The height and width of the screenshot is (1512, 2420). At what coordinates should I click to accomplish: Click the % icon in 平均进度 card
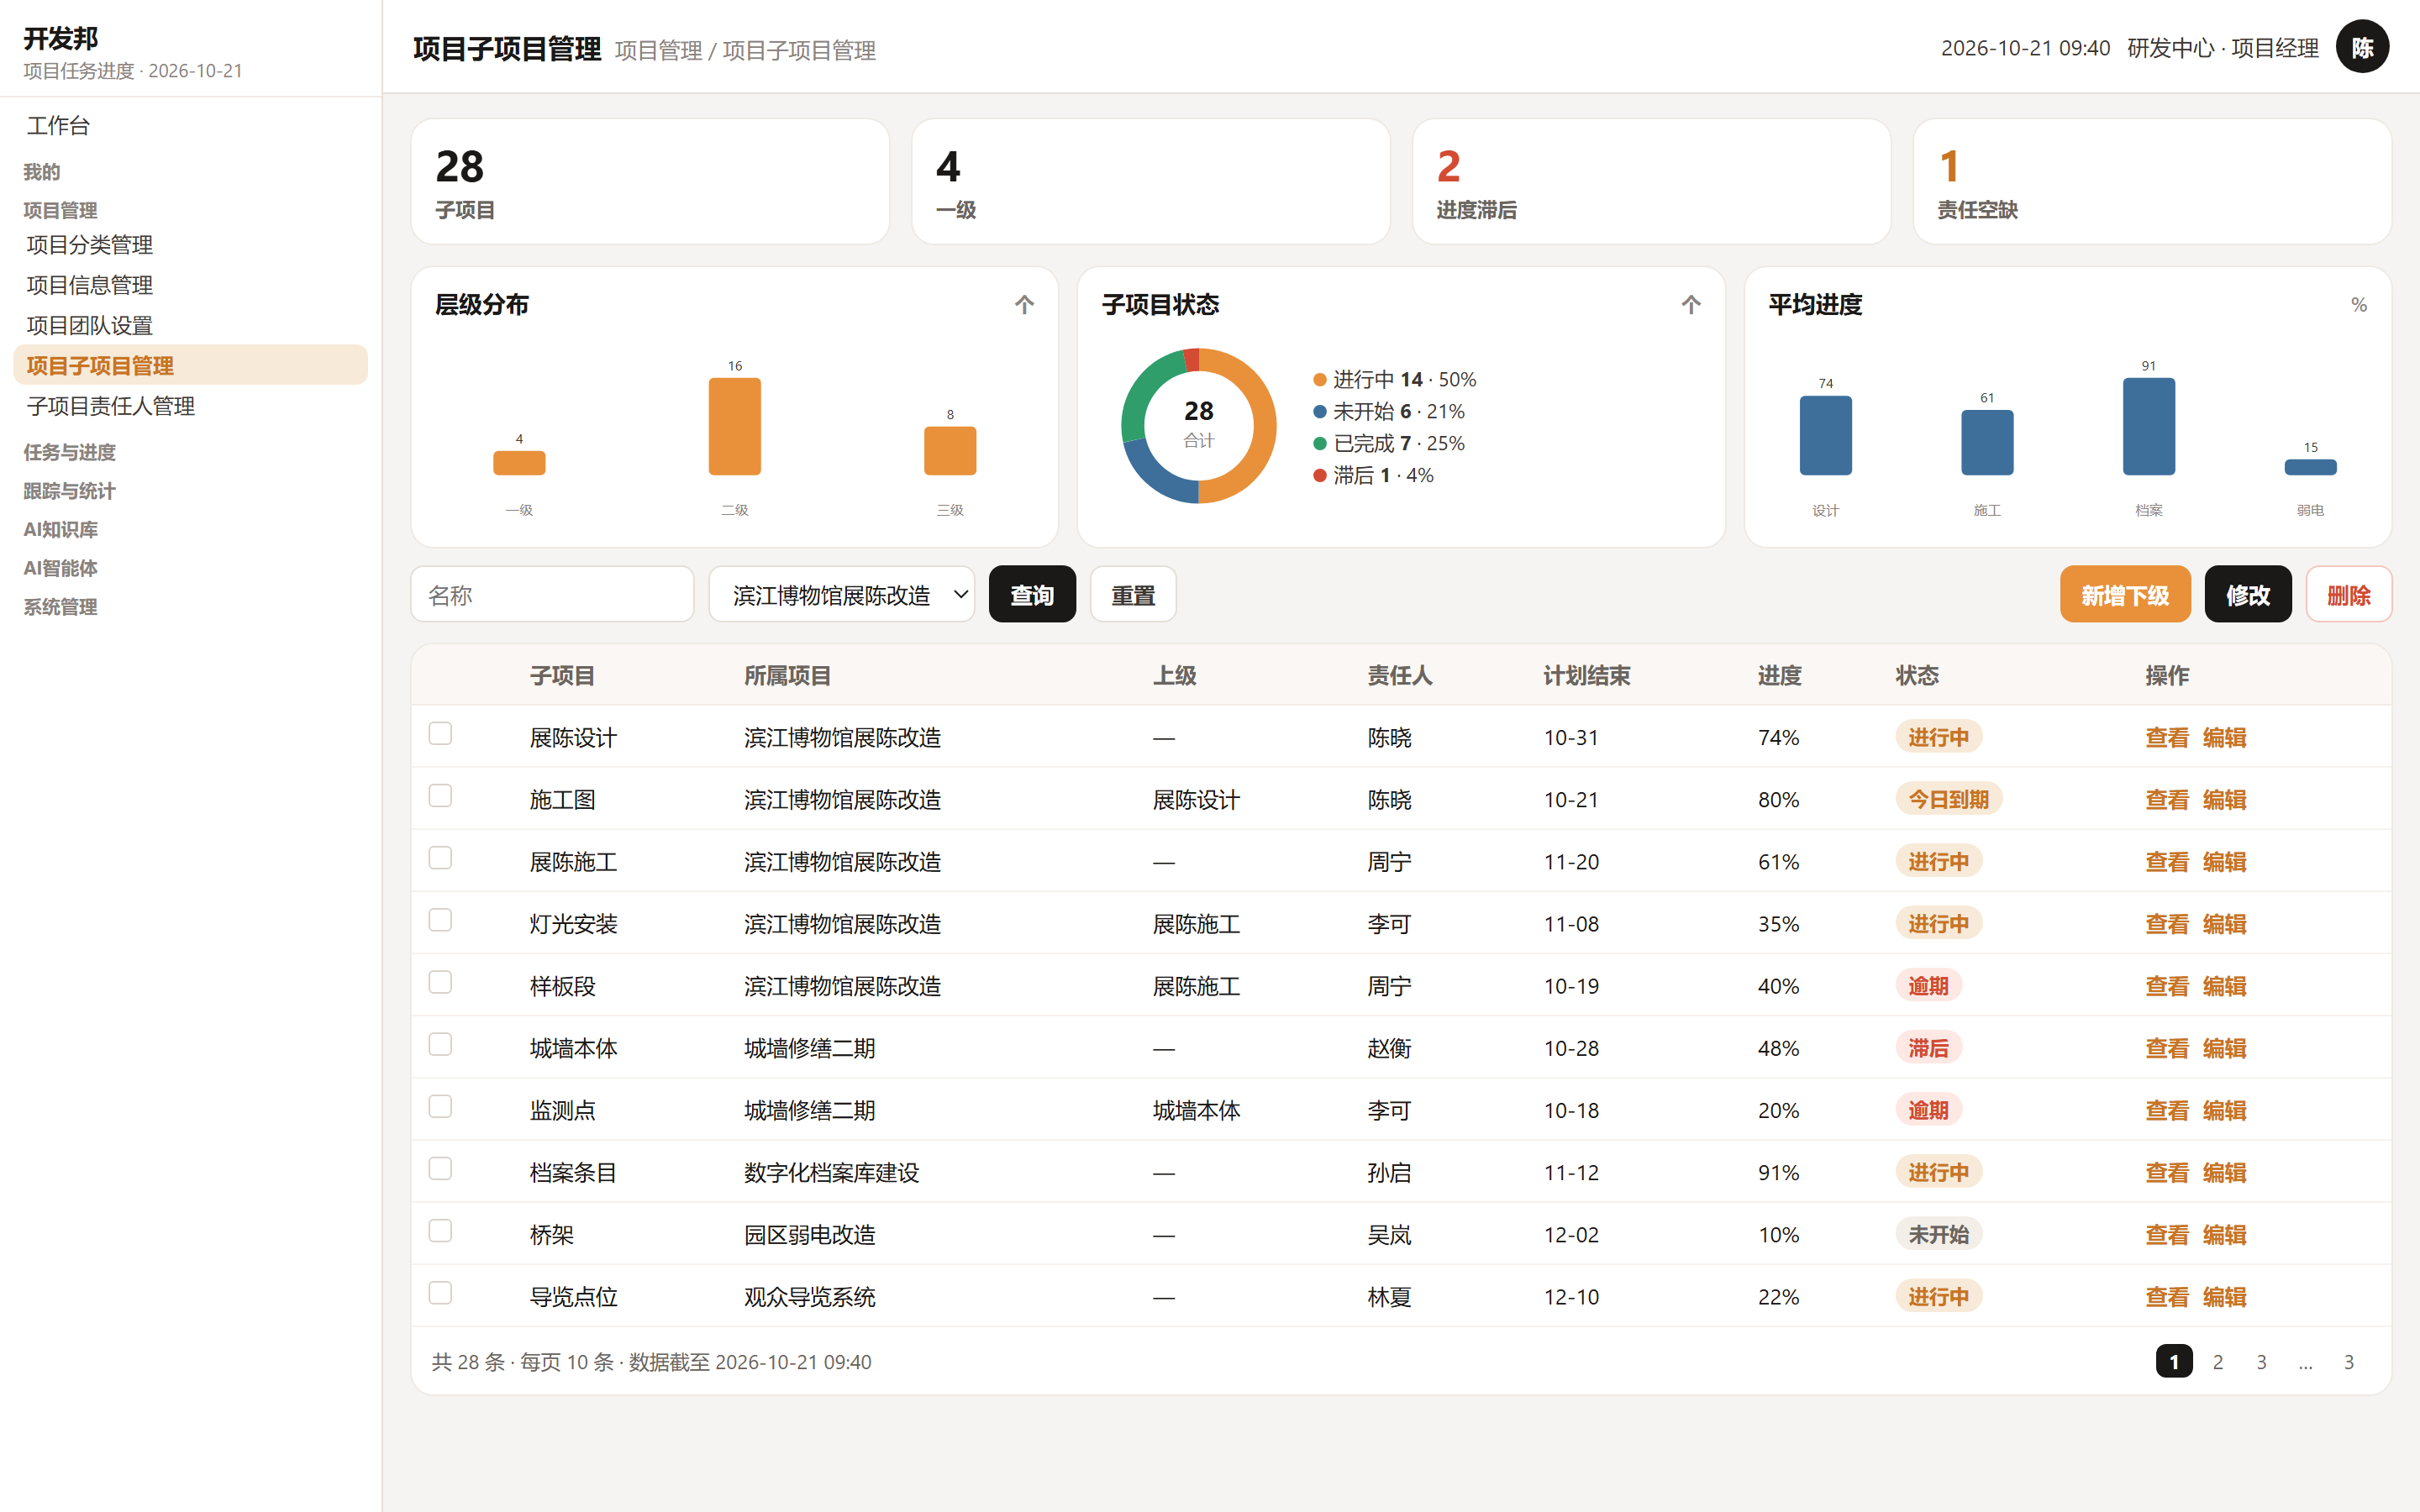tap(2358, 305)
